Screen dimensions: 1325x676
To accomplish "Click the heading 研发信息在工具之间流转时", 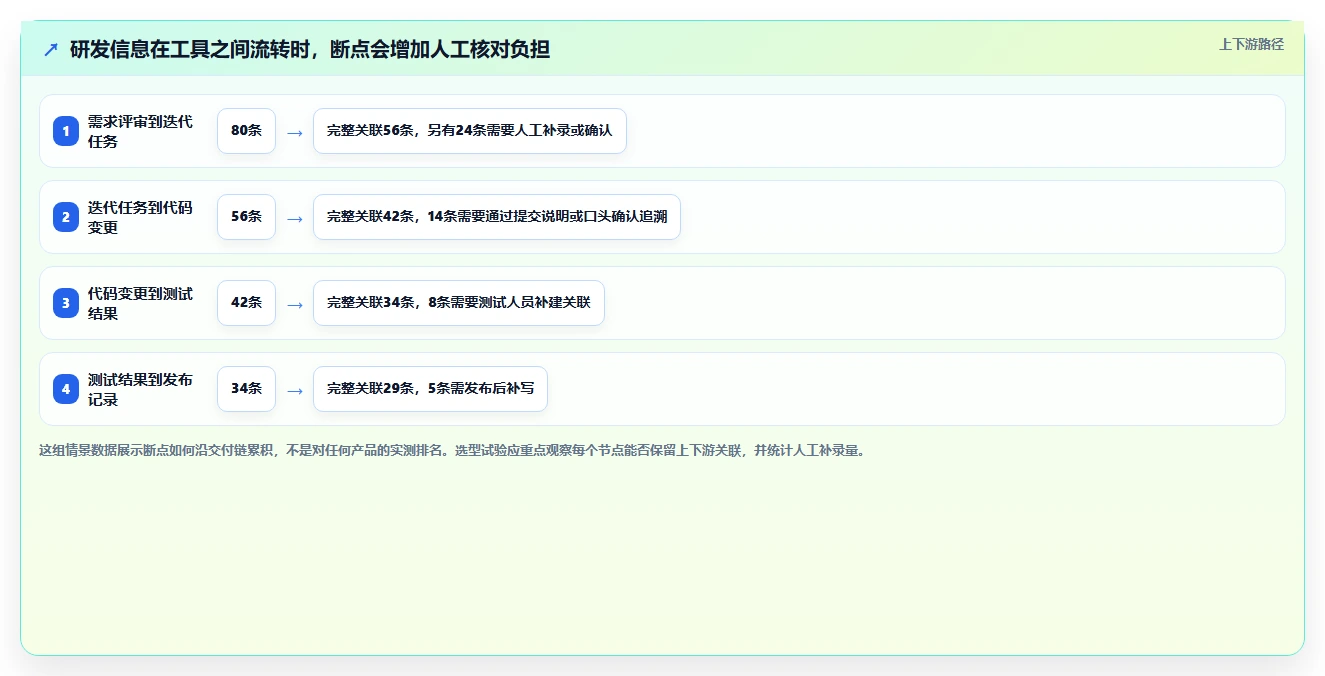I will 310,49.
